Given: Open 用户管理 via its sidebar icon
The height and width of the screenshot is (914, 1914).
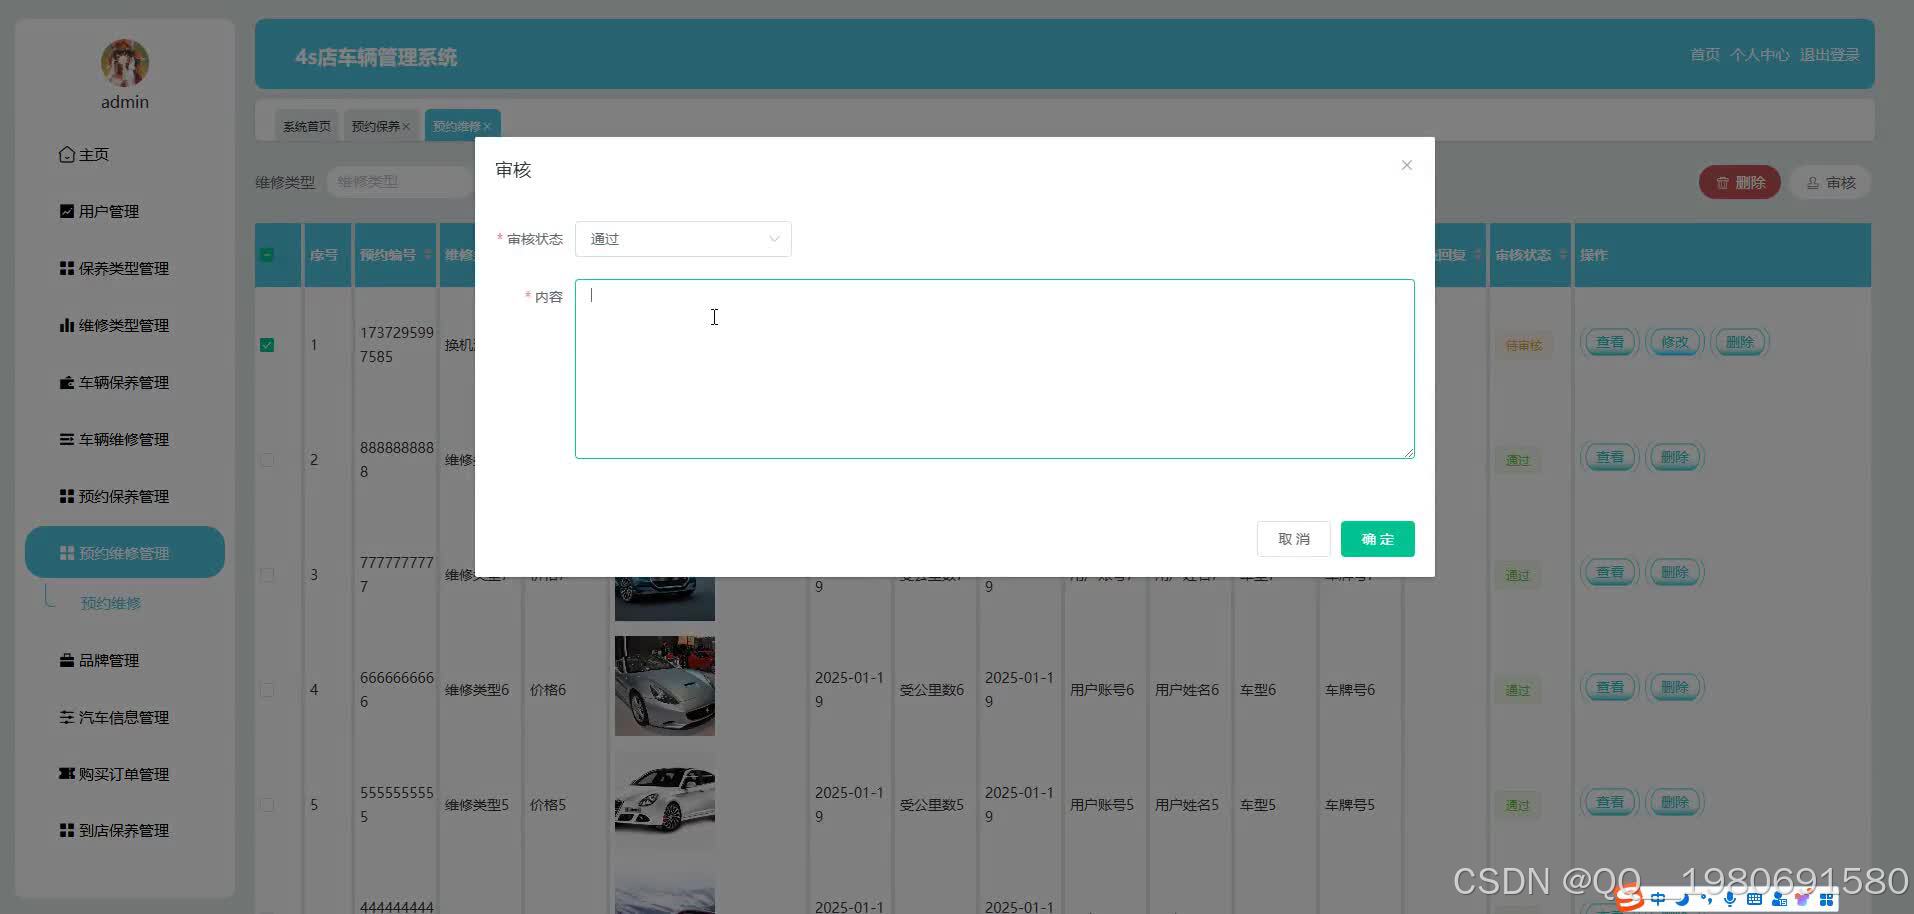Looking at the screenshot, I should pyautogui.click(x=66, y=211).
